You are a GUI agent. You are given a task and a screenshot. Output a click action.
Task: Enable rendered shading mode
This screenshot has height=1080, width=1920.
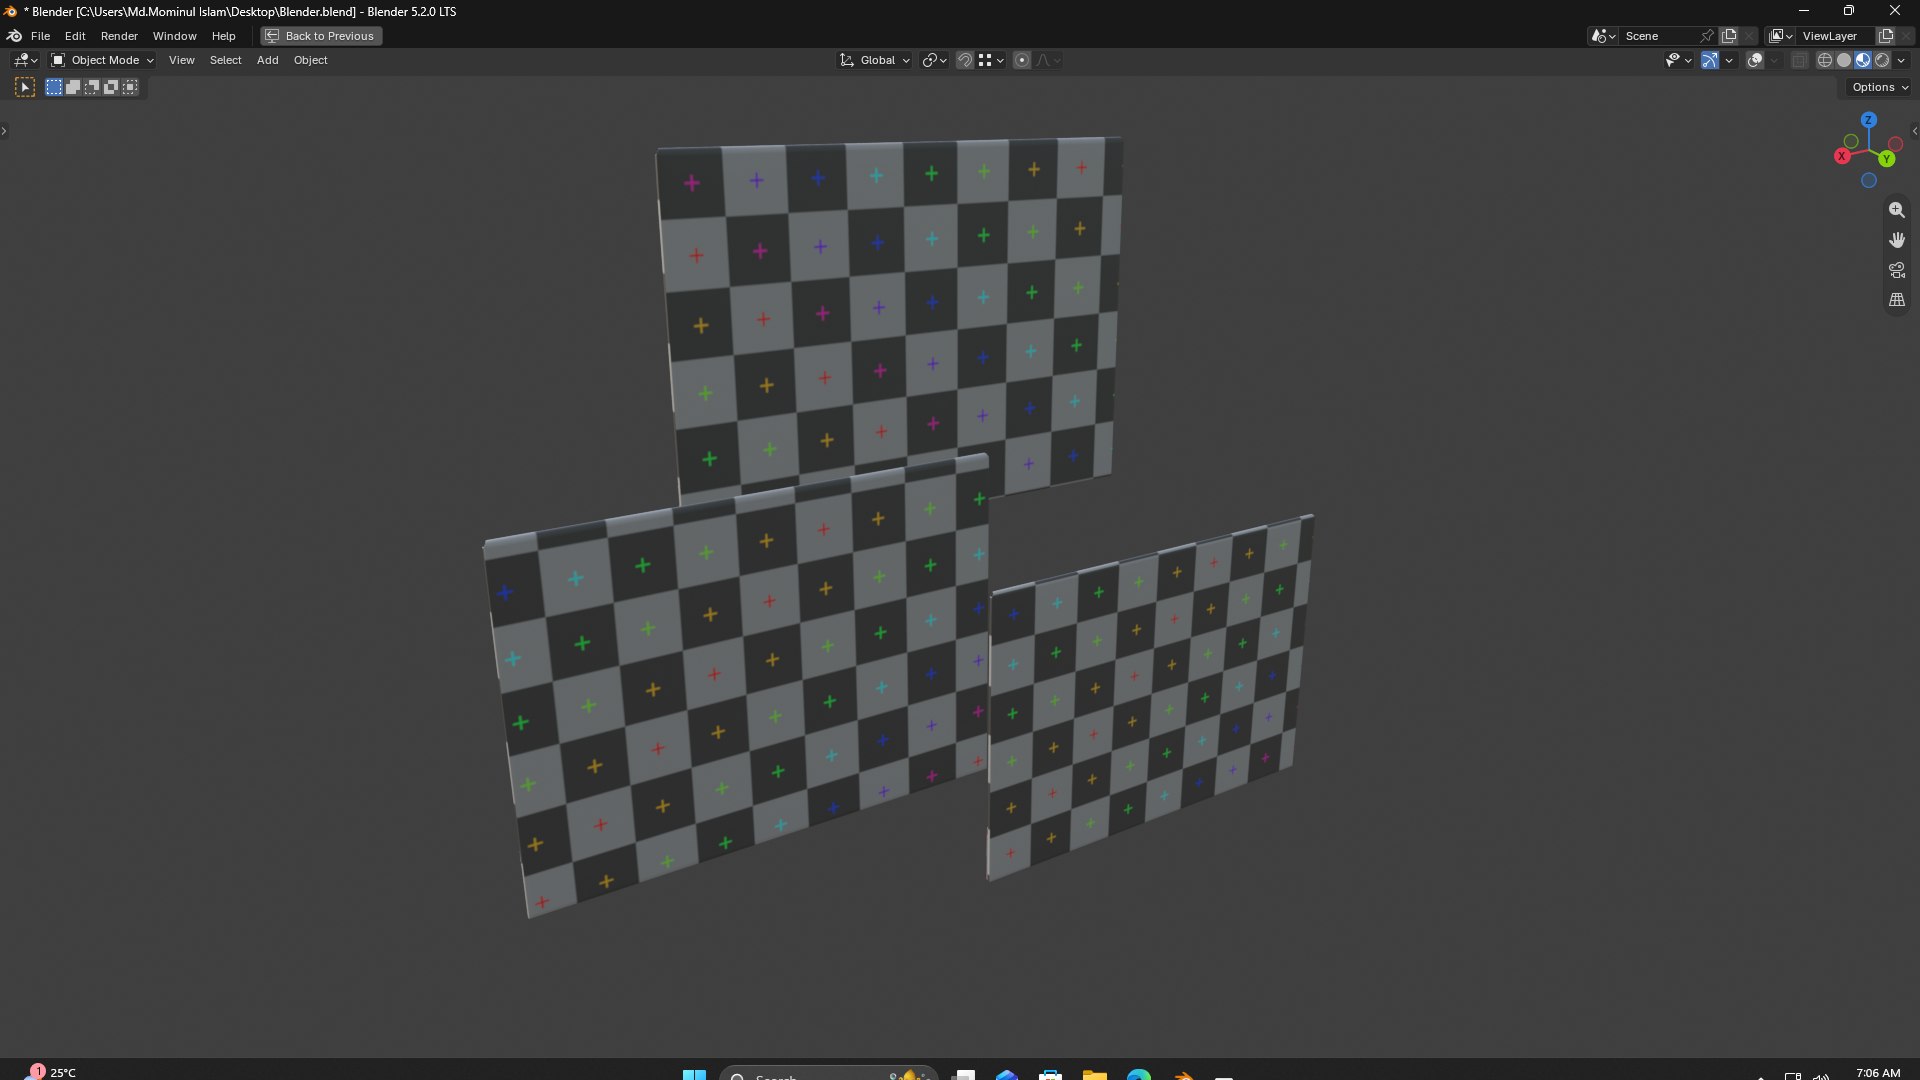1882,61
